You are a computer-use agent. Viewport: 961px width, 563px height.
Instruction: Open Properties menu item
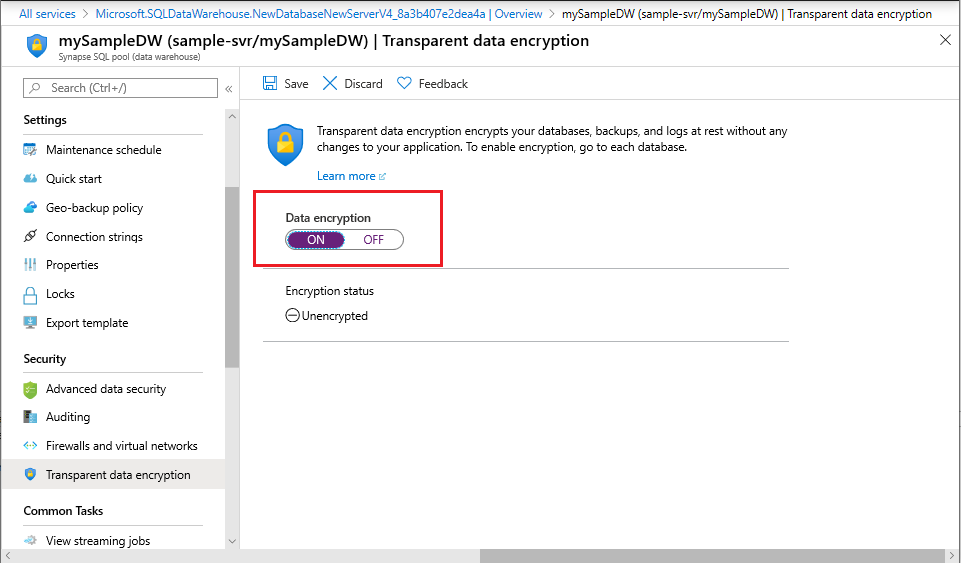pos(72,265)
